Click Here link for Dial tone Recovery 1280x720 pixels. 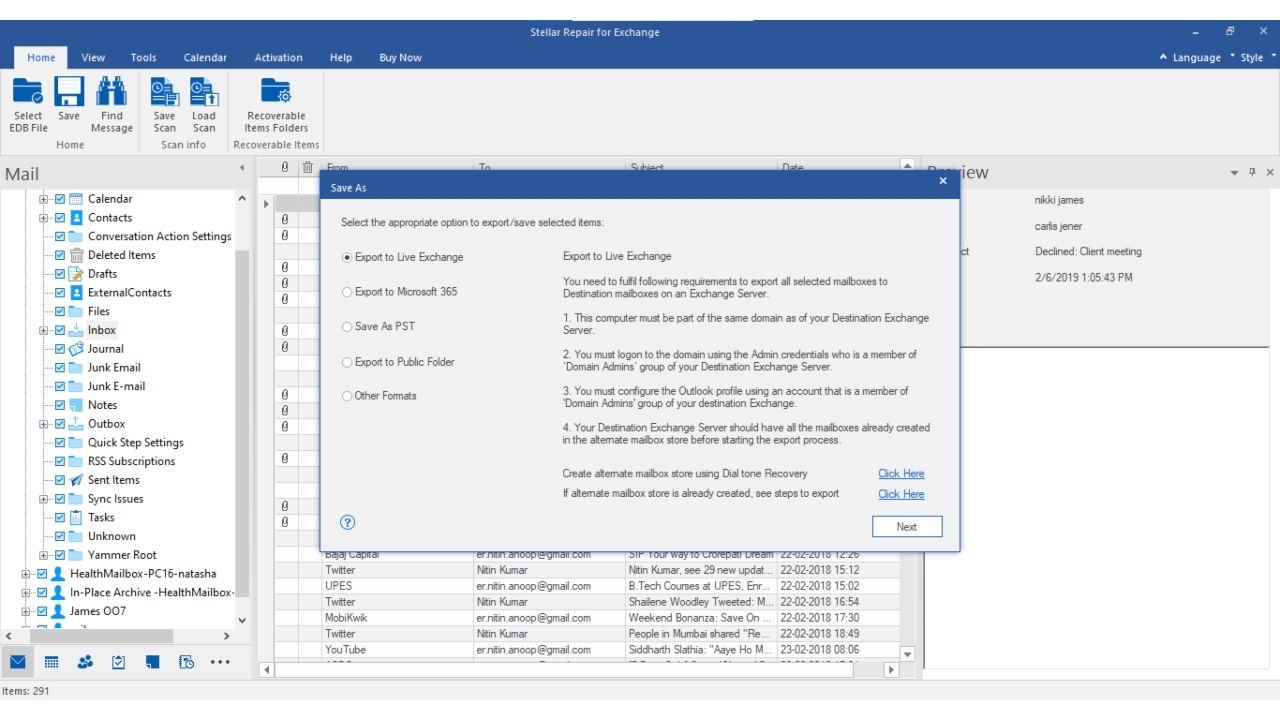pos(901,474)
